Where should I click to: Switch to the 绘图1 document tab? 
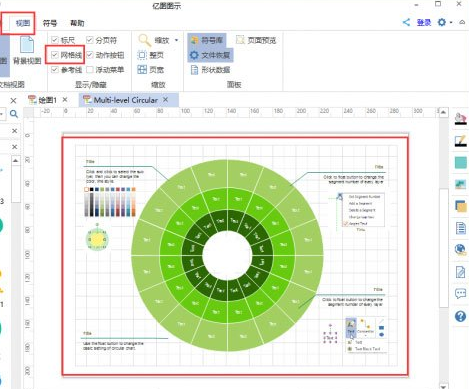coord(48,100)
